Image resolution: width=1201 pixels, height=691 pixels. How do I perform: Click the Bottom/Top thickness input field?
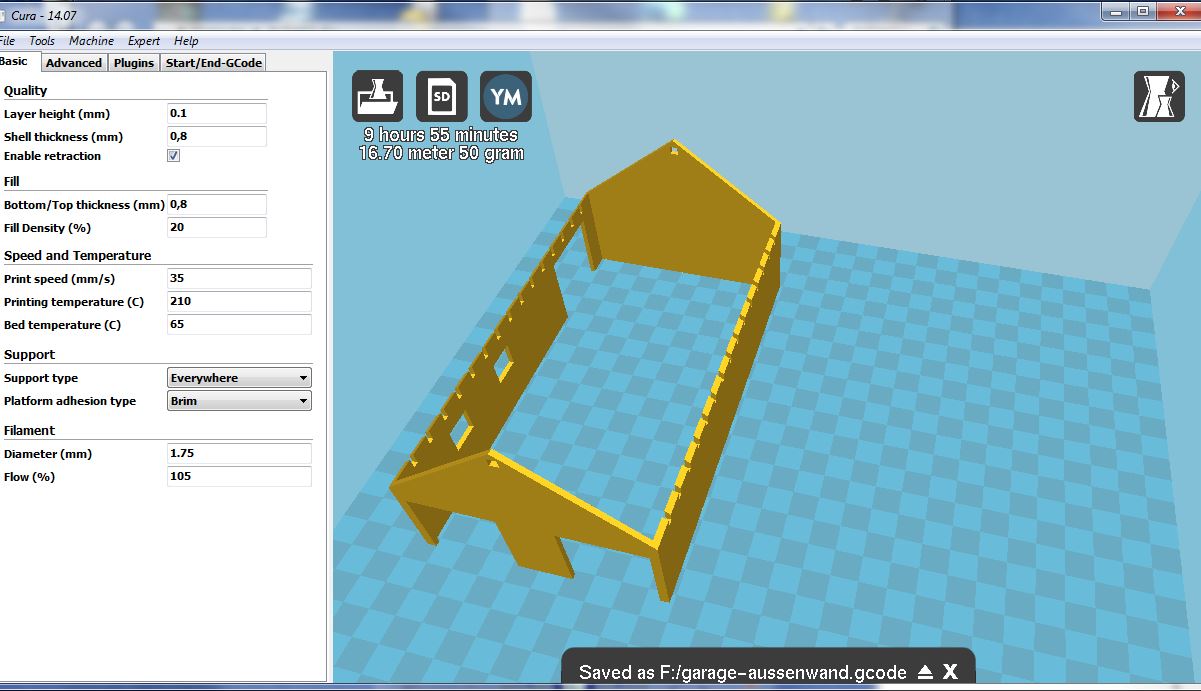(x=217, y=205)
